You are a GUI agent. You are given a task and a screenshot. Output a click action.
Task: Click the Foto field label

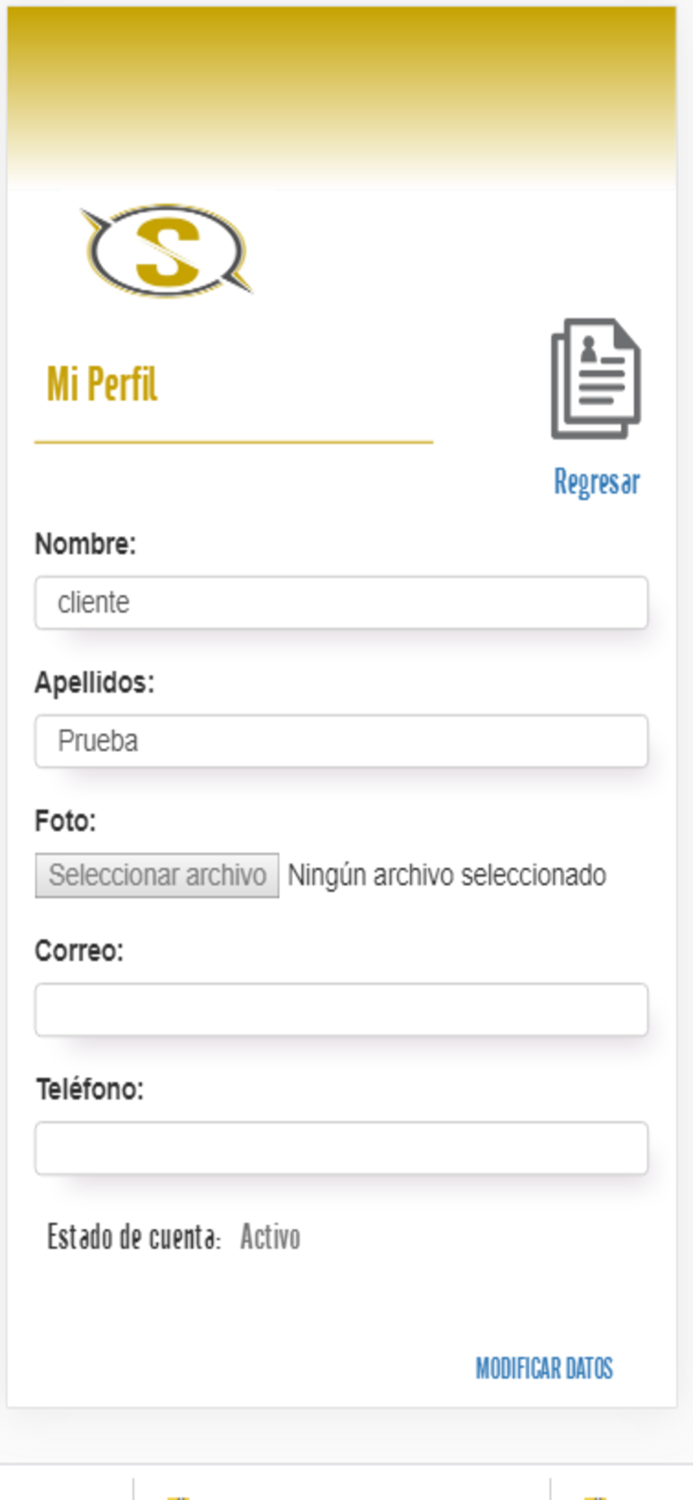(x=65, y=822)
